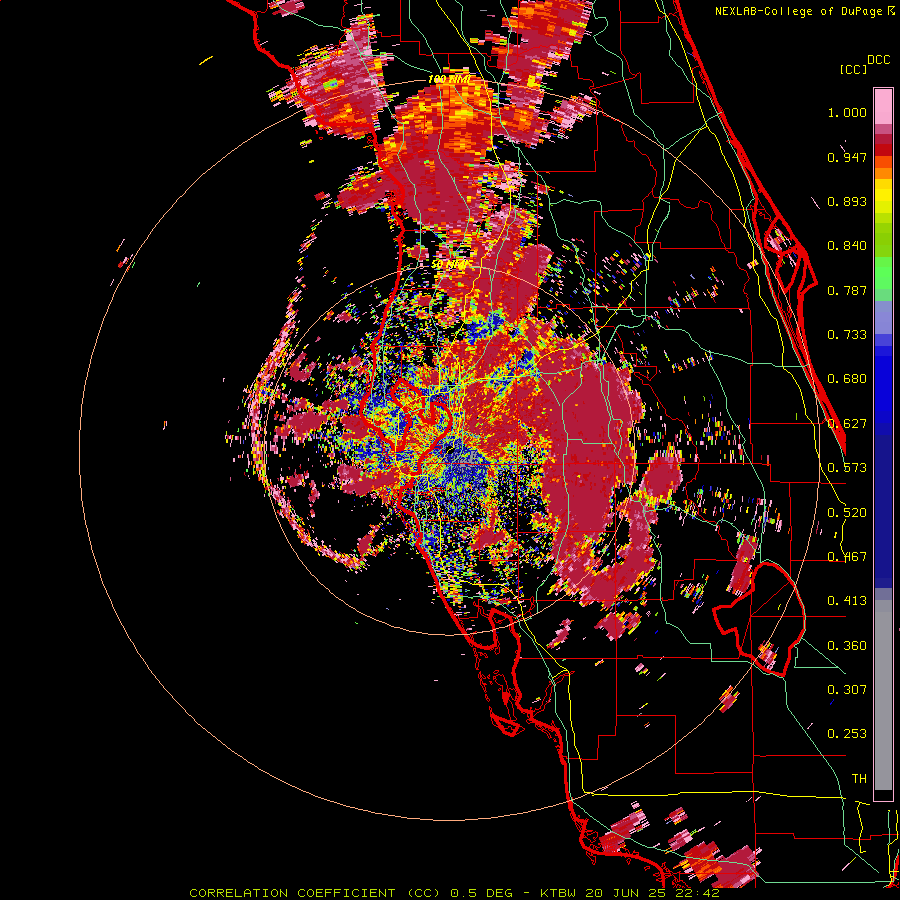Viewport: 900px width, 900px height.
Task: Click the 50 NM range ring label
Action: 449,265
